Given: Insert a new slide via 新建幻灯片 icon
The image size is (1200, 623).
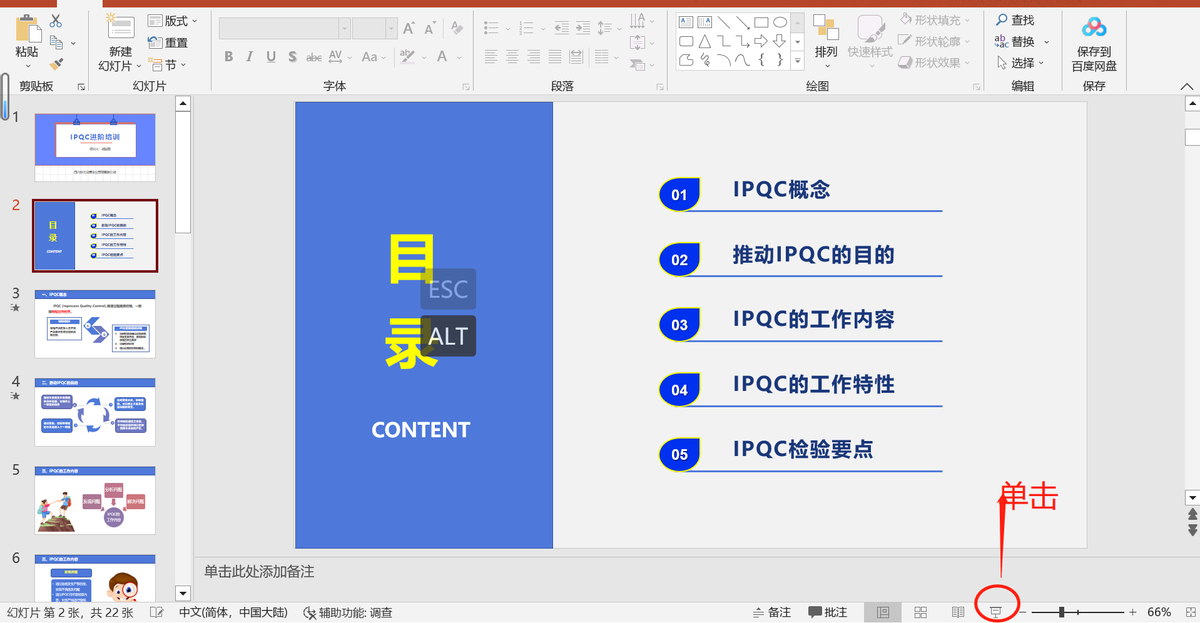Looking at the screenshot, I should pos(121,27).
